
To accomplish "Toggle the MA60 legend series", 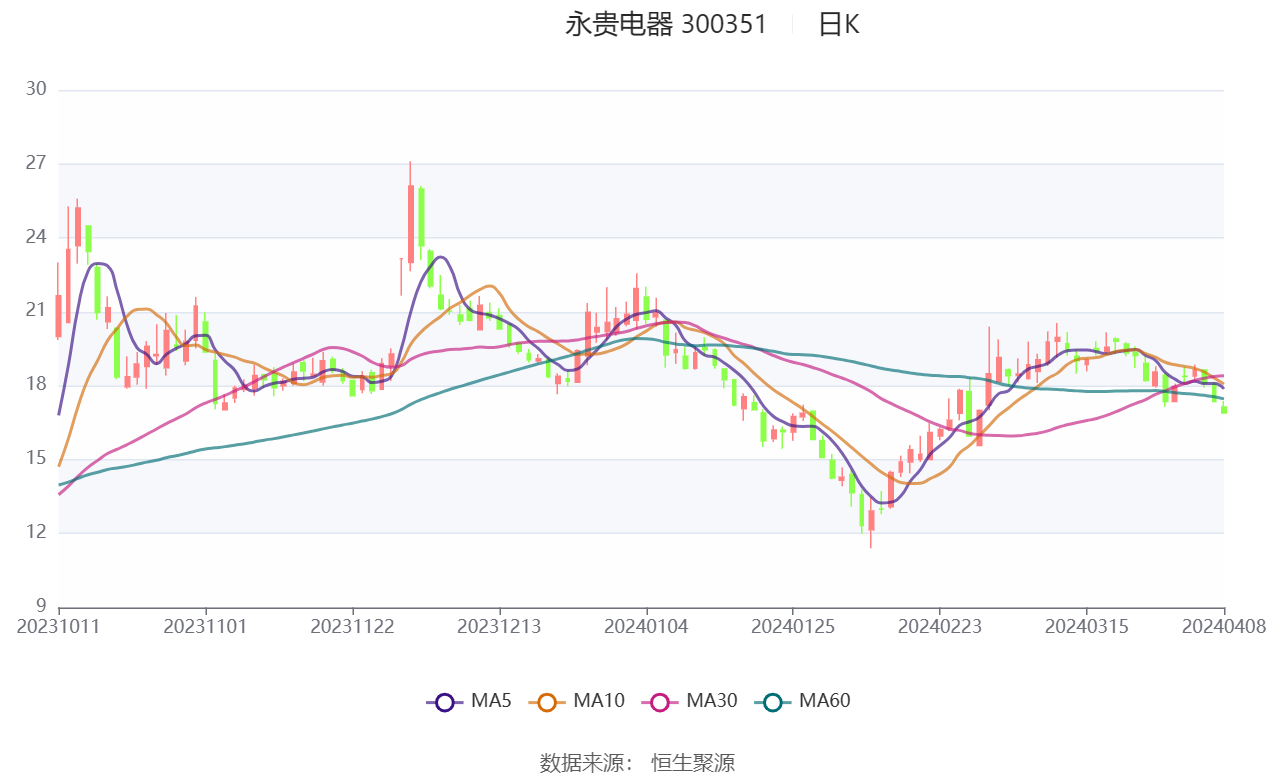I will tap(802, 701).
